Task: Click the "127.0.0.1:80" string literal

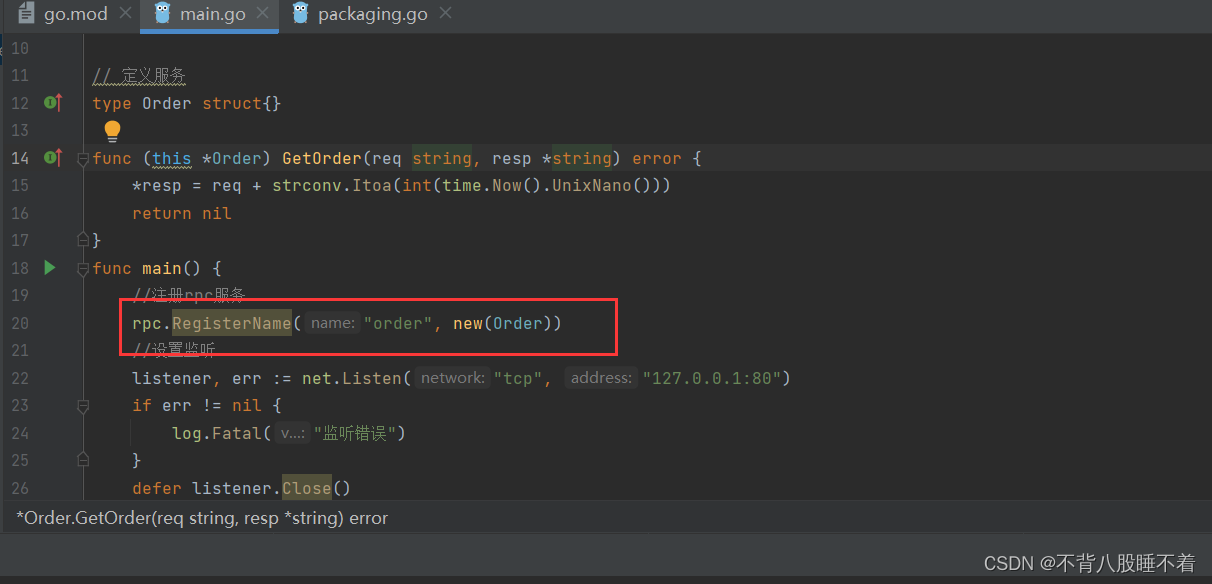Action: (x=711, y=378)
